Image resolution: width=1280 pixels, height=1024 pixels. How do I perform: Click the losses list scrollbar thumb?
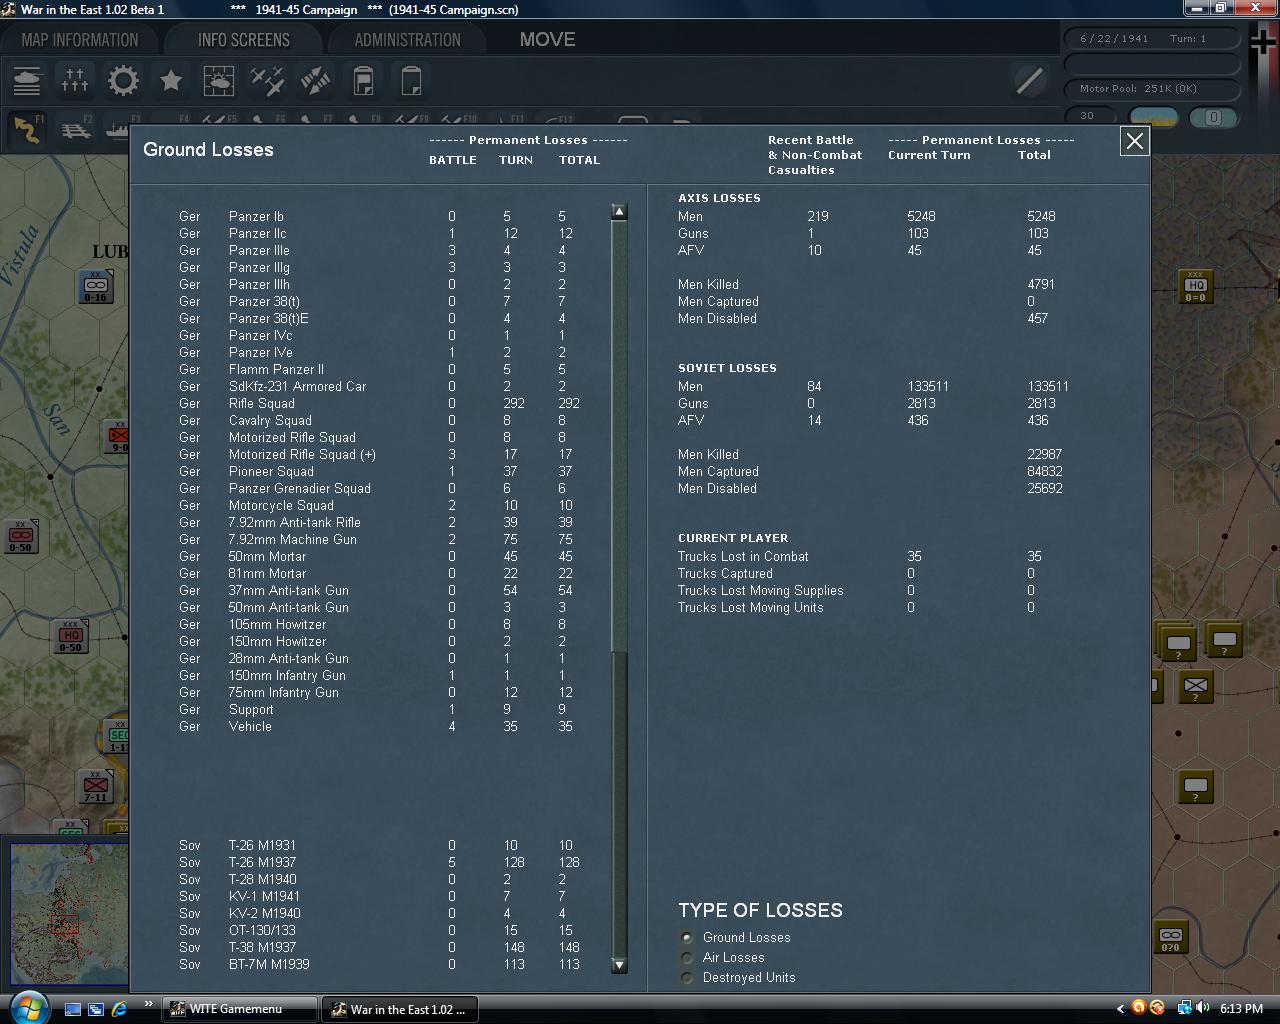(x=619, y=436)
